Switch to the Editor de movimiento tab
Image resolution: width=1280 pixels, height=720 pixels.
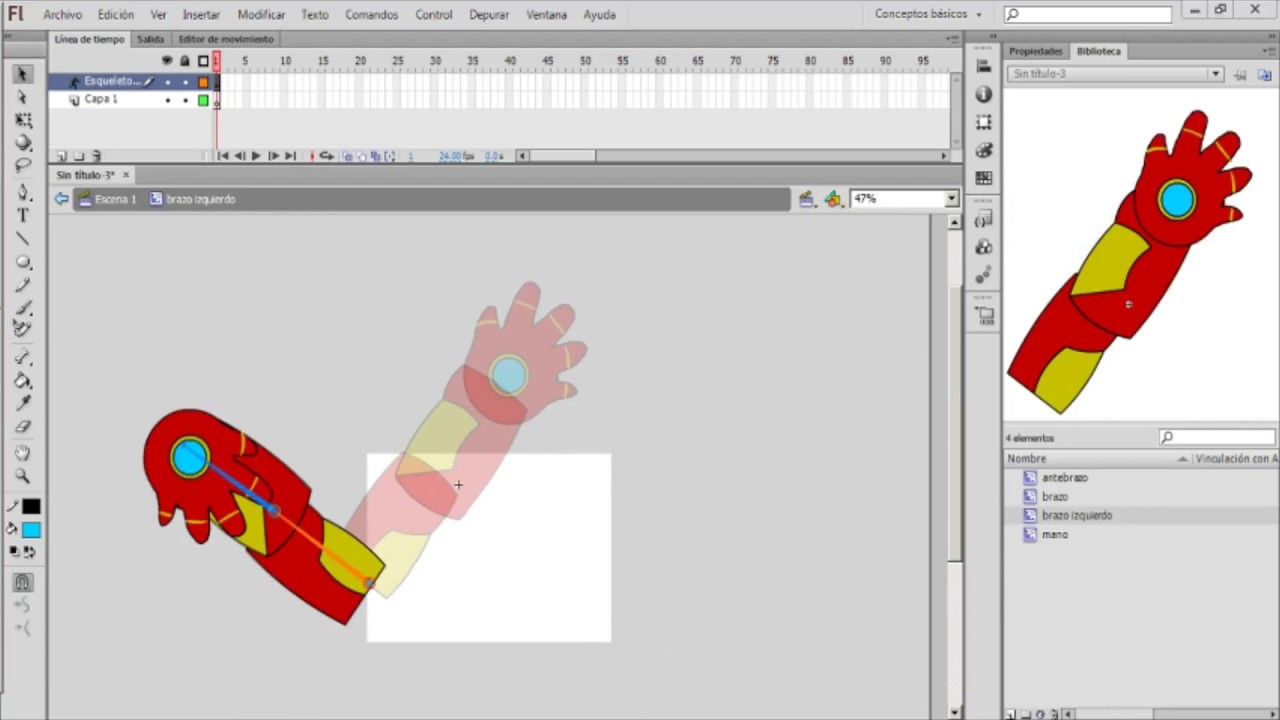coord(225,39)
